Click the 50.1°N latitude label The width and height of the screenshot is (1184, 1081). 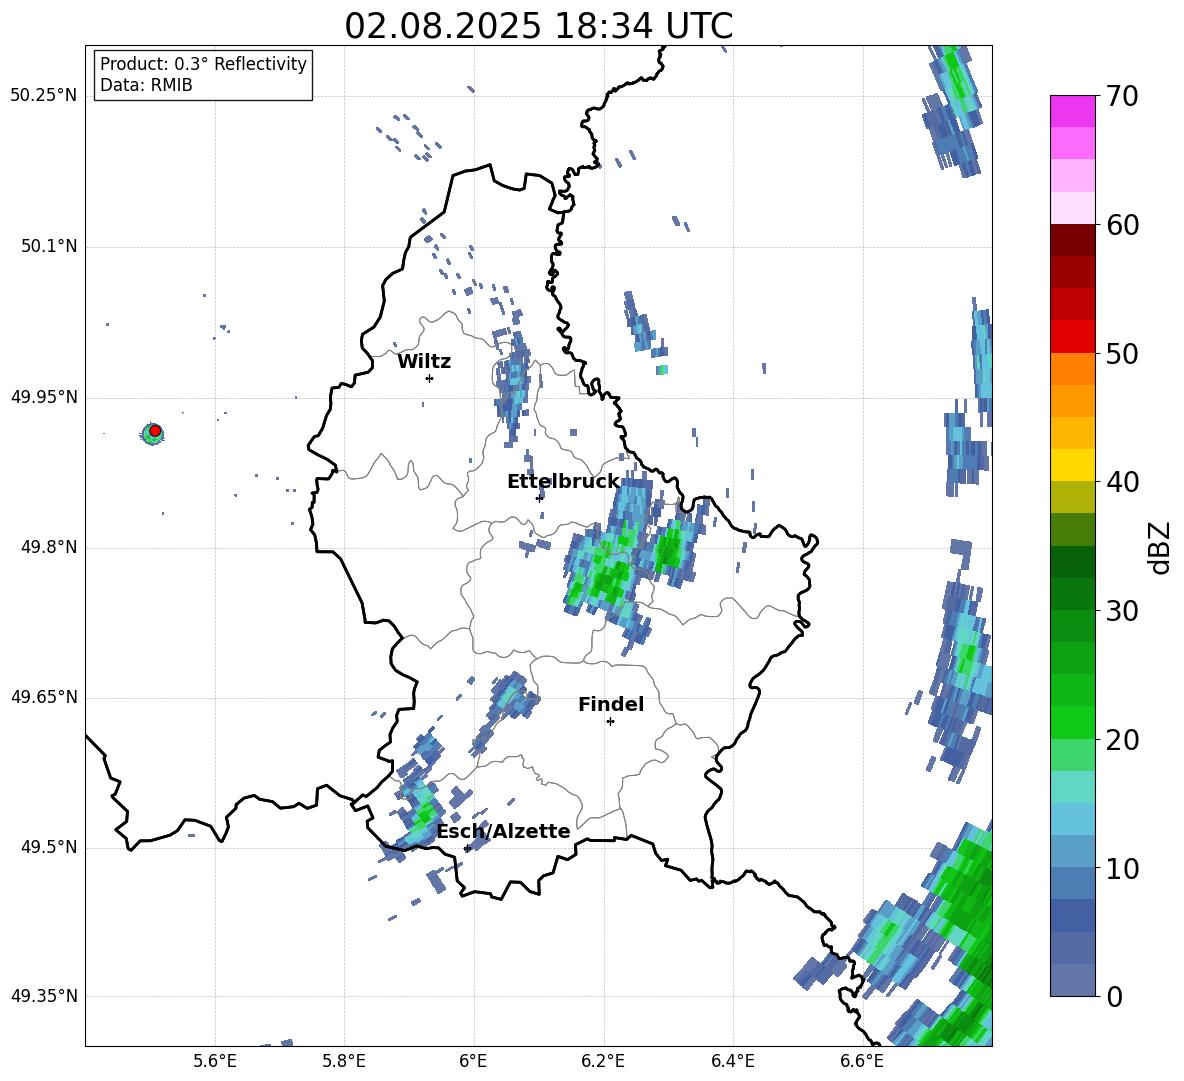pyautogui.click(x=48, y=247)
